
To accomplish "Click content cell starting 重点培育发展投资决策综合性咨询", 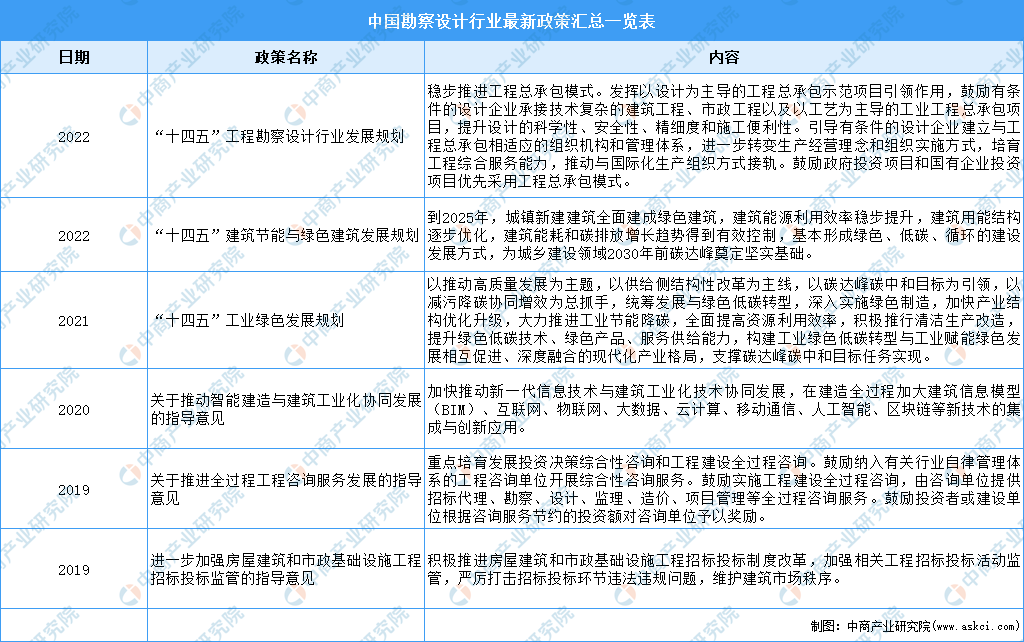I will pos(724,489).
